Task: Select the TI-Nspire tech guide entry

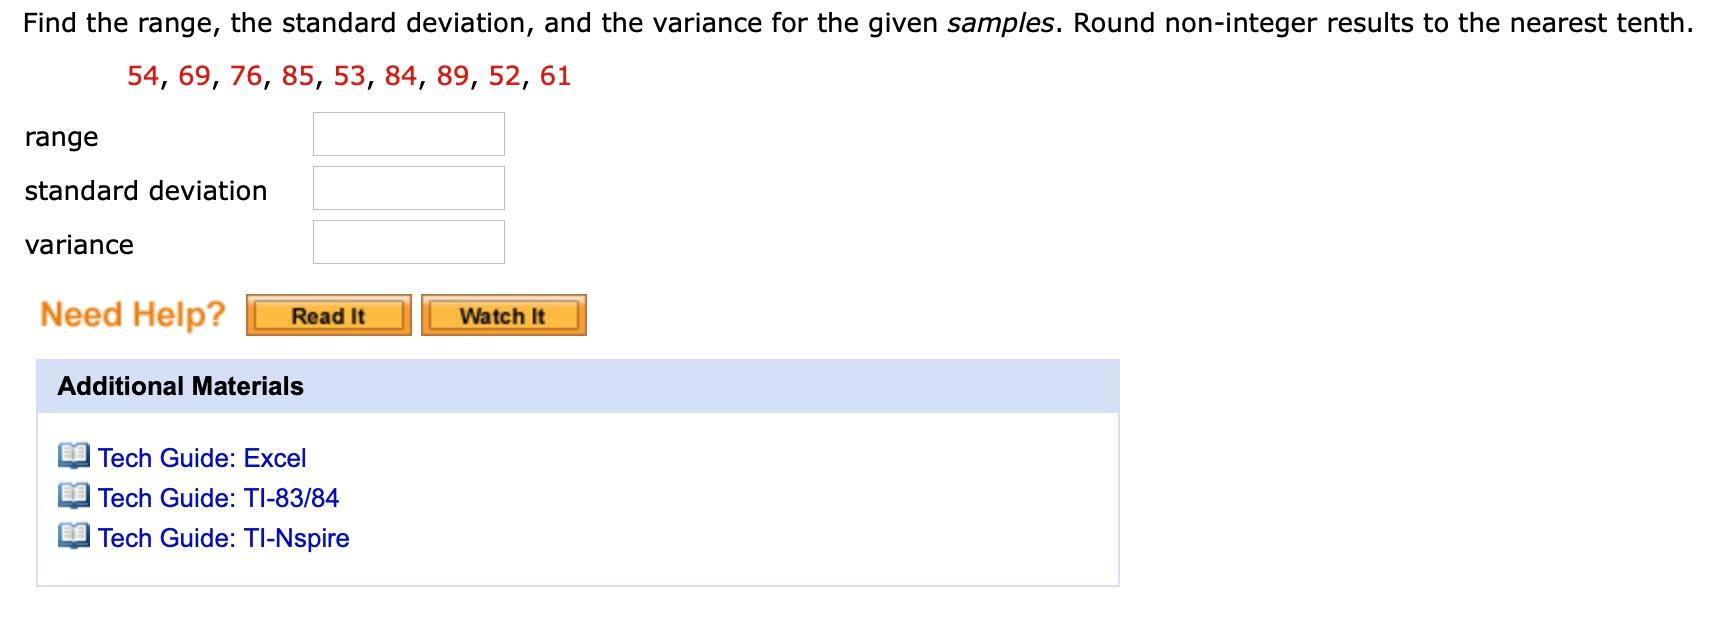Action: pos(222,538)
